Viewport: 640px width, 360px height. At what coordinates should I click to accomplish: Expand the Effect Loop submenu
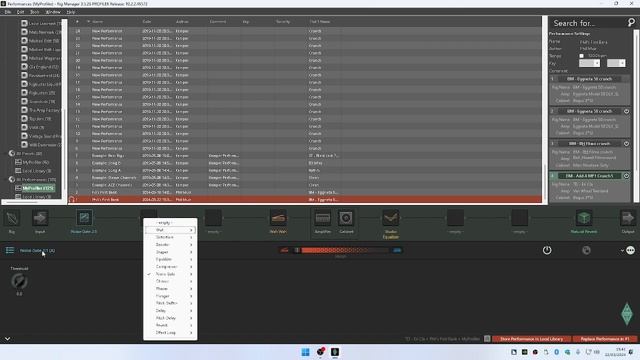click(170, 333)
